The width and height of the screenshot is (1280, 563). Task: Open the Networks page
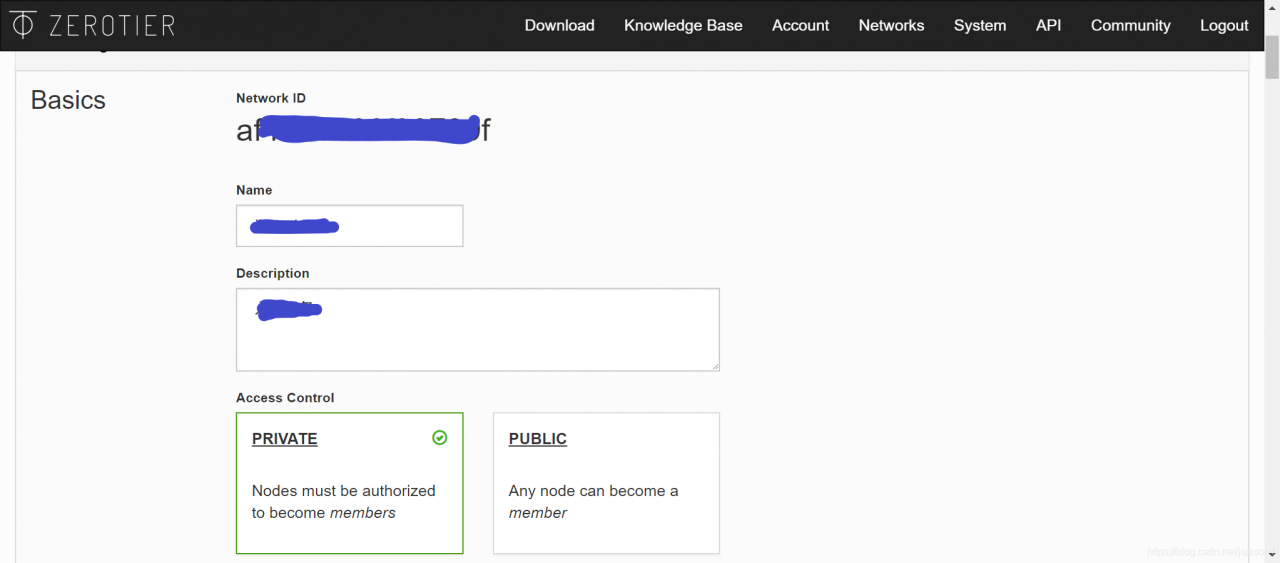(891, 26)
